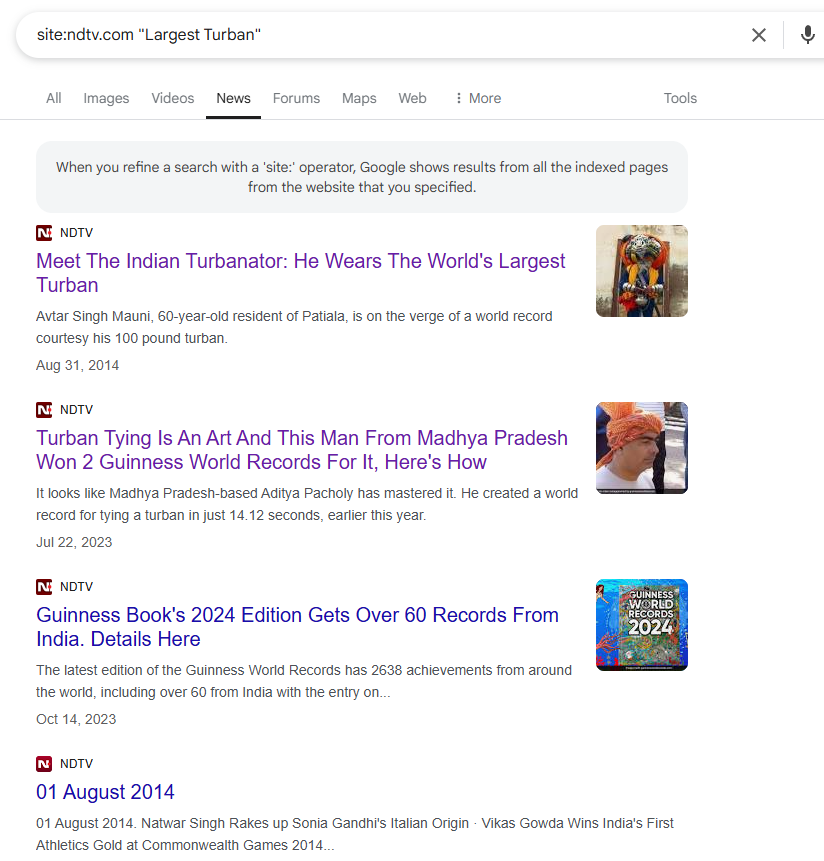Click the 'site:' operator info notice
Image resolution: width=824 pixels, height=861 pixels.
[362, 177]
